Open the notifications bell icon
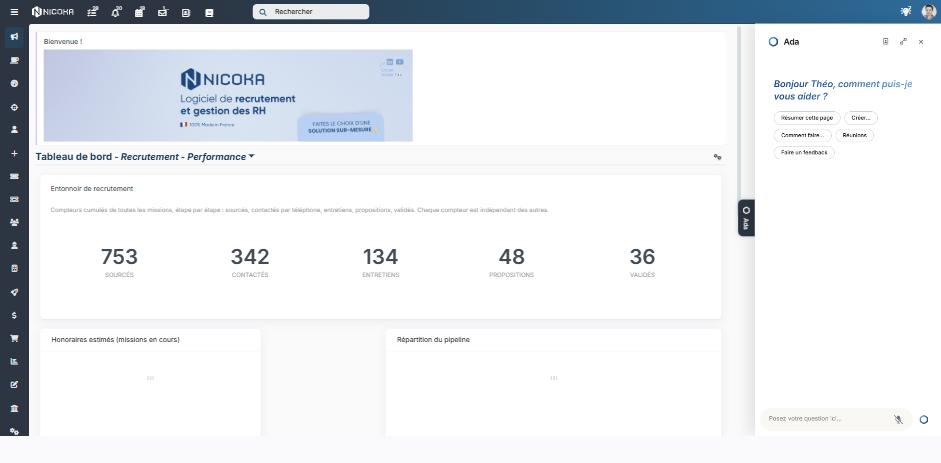The width and height of the screenshot is (941, 463). [x=116, y=12]
